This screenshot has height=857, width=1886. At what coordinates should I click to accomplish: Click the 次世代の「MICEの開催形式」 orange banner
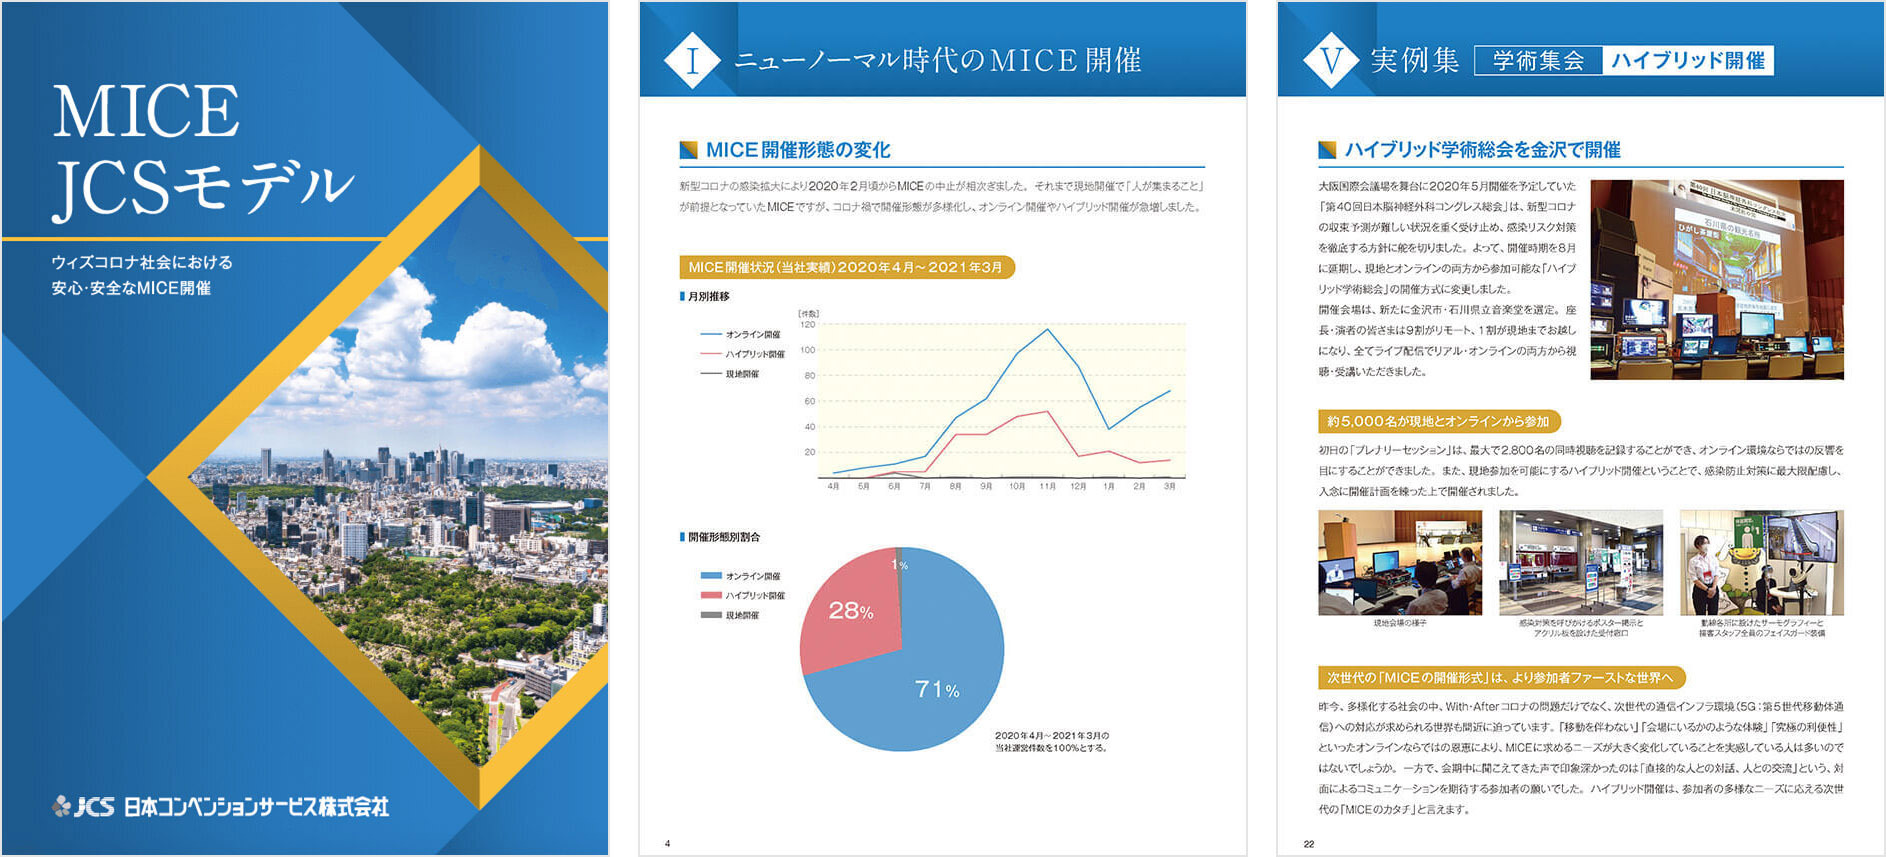[1500, 678]
